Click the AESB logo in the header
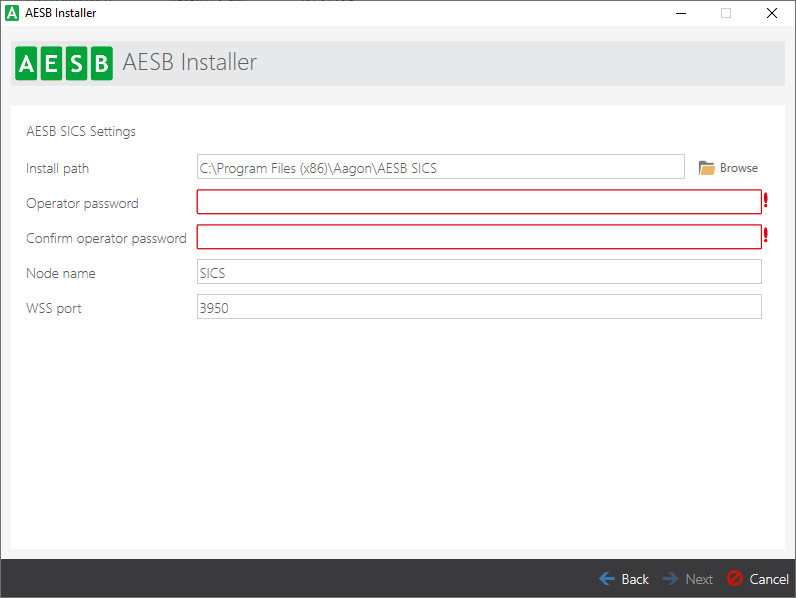The width and height of the screenshot is (796, 598). [x=64, y=63]
